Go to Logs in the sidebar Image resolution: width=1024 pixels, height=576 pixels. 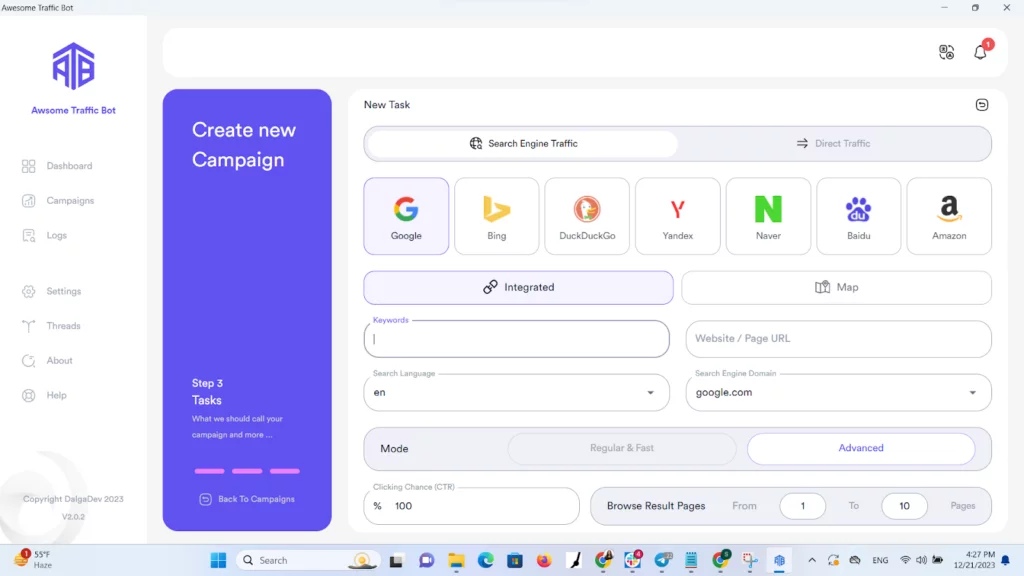tap(56, 236)
